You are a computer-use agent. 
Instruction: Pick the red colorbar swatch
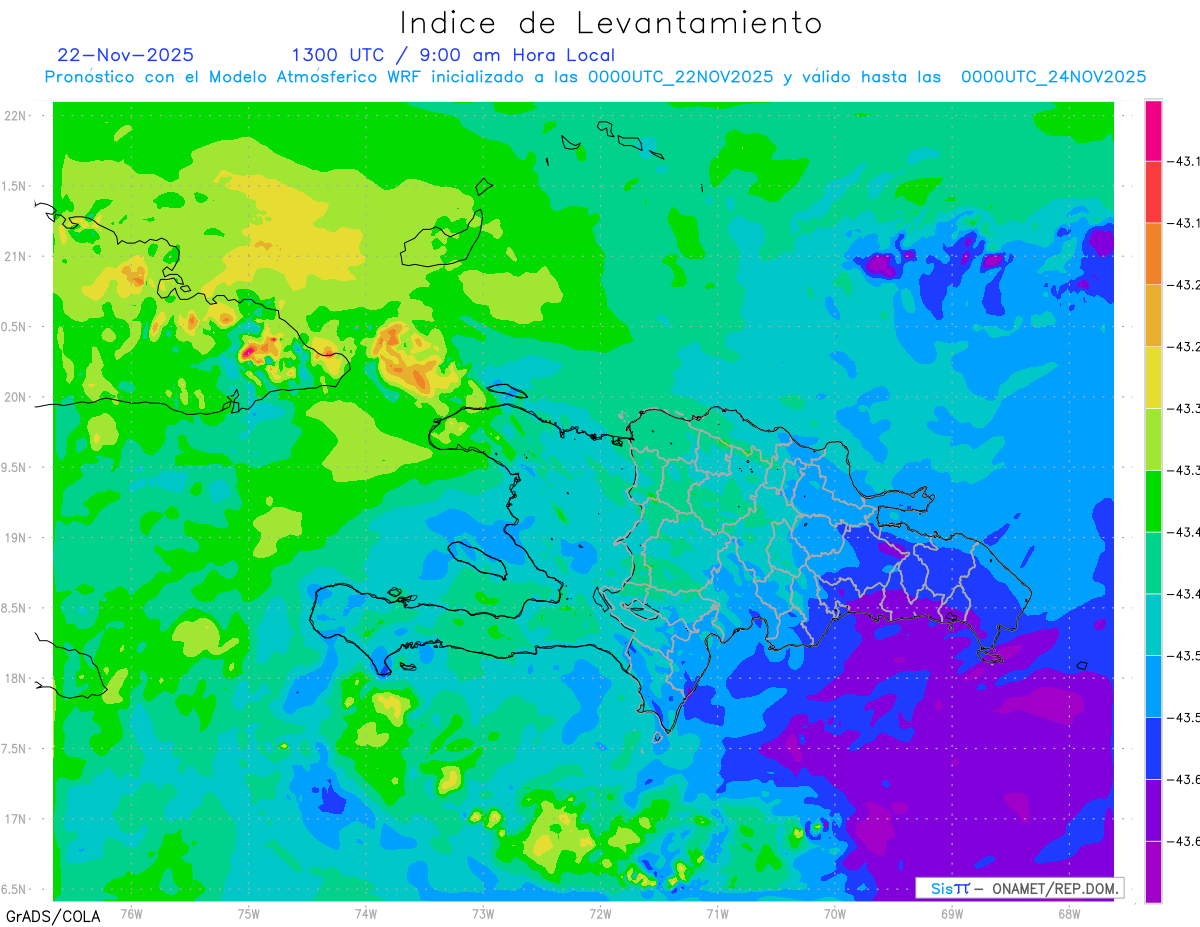pos(1153,191)
